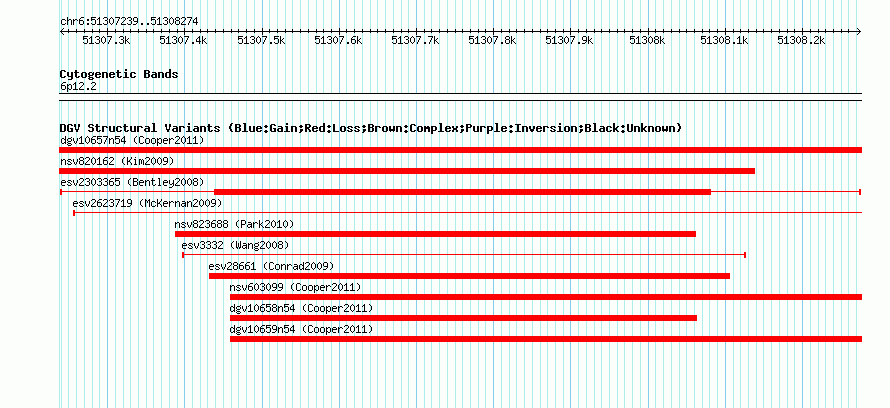Viewport: 890px width, 408px height.
Task: Click the red bar of dgv10657n54
Action: (461, 150)
